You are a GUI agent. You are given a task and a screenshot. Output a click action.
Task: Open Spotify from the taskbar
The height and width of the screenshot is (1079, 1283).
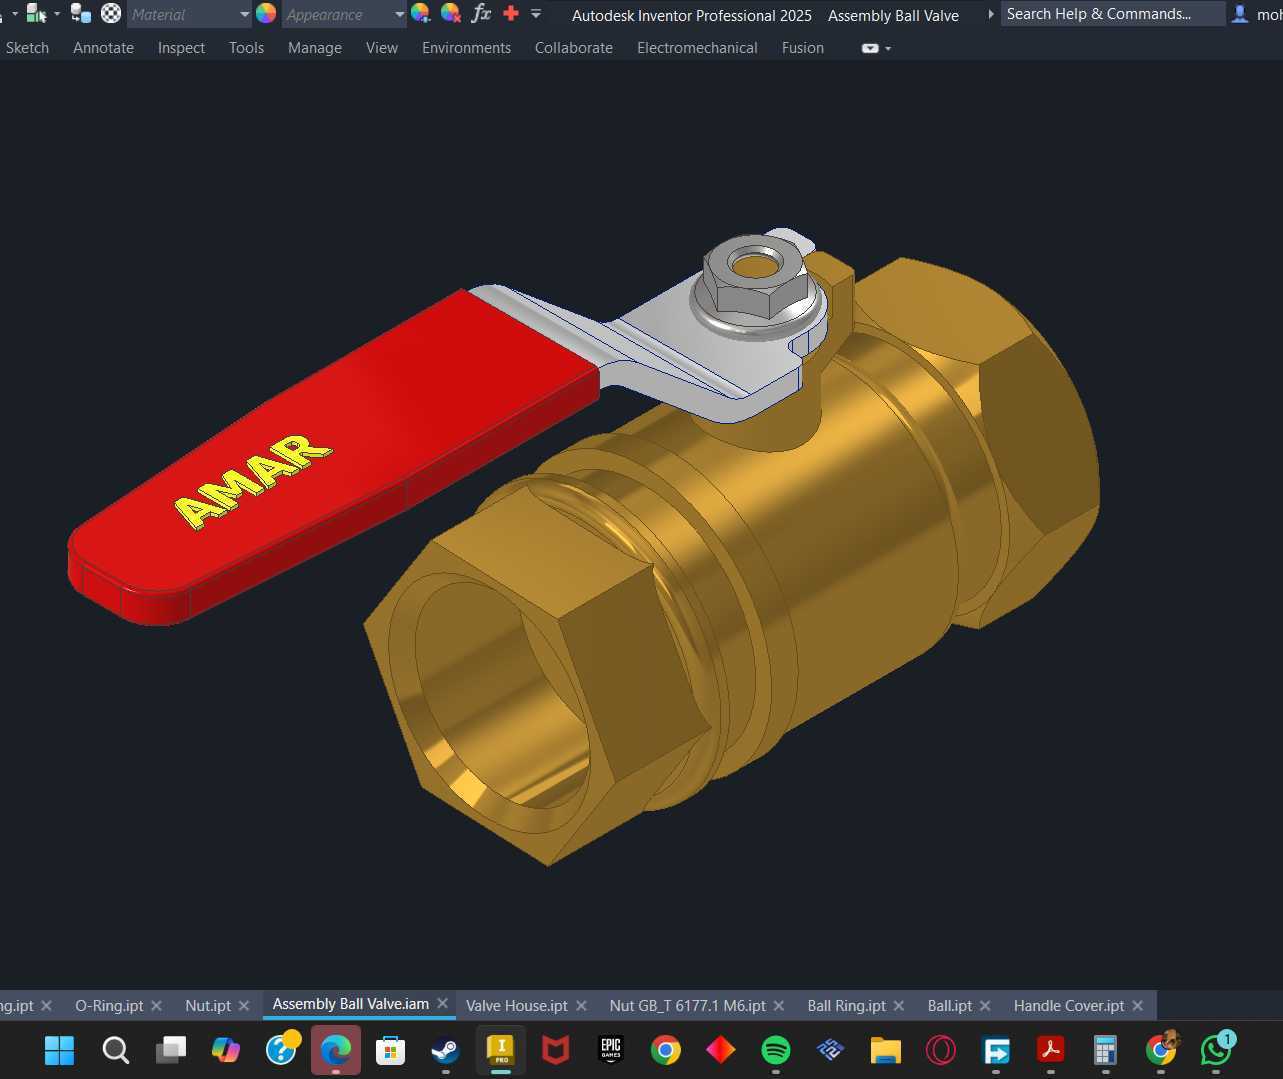pos(775,1050)
